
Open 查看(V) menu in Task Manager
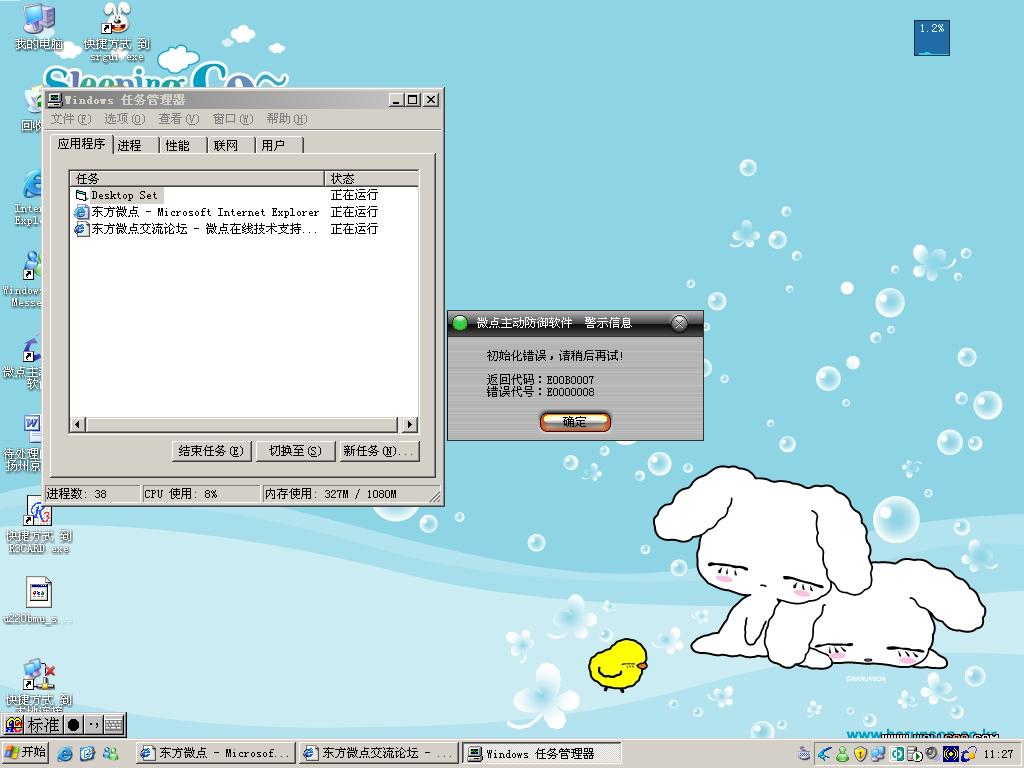pyautogui.click(x=178, y=119)
